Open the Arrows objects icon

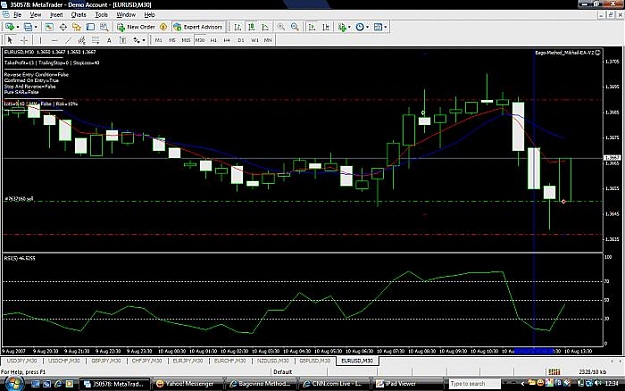pyautogui.click(x=136, y=40)
